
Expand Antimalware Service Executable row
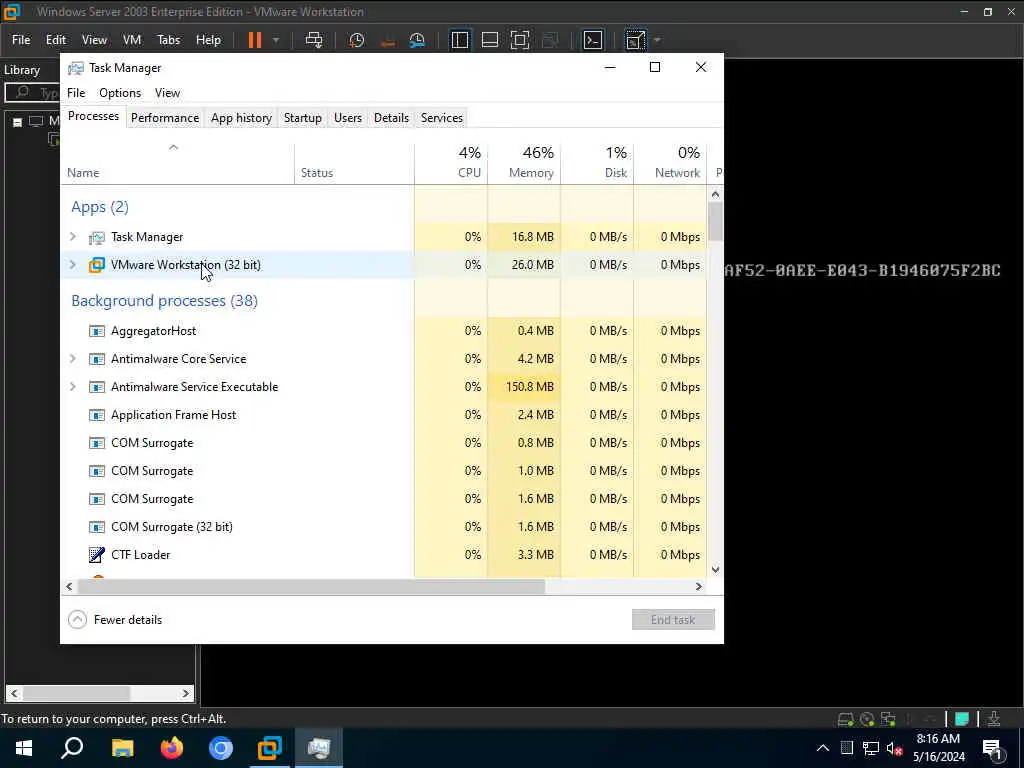pyautogui.click(x=73, y=387)
